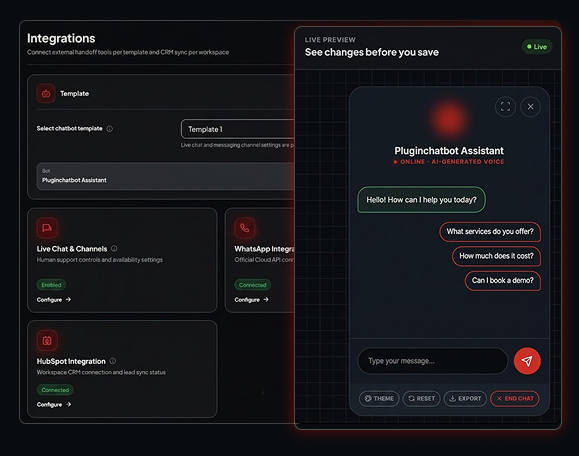Open the Template 1 chatbot template dropdown
Screen dimensions: 579x456
pos(238,129)
